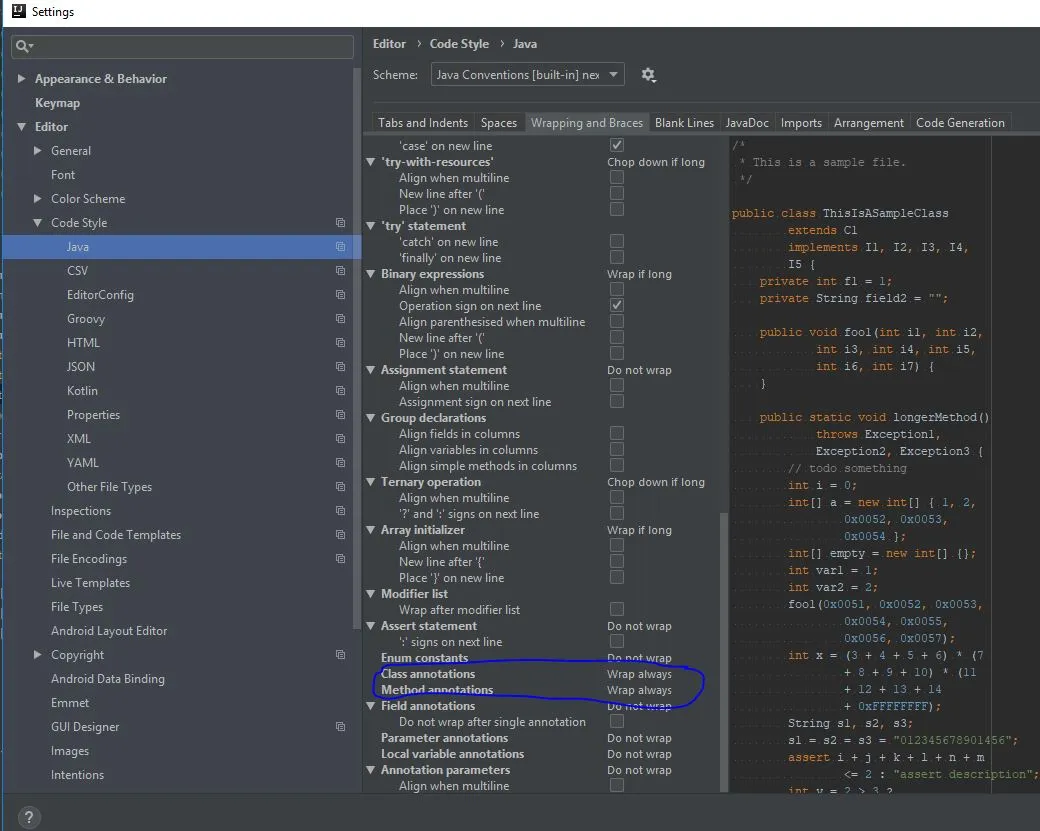1040x831 pixels.
Task: Click the help question mark button
Action: (x=29, y=816)
